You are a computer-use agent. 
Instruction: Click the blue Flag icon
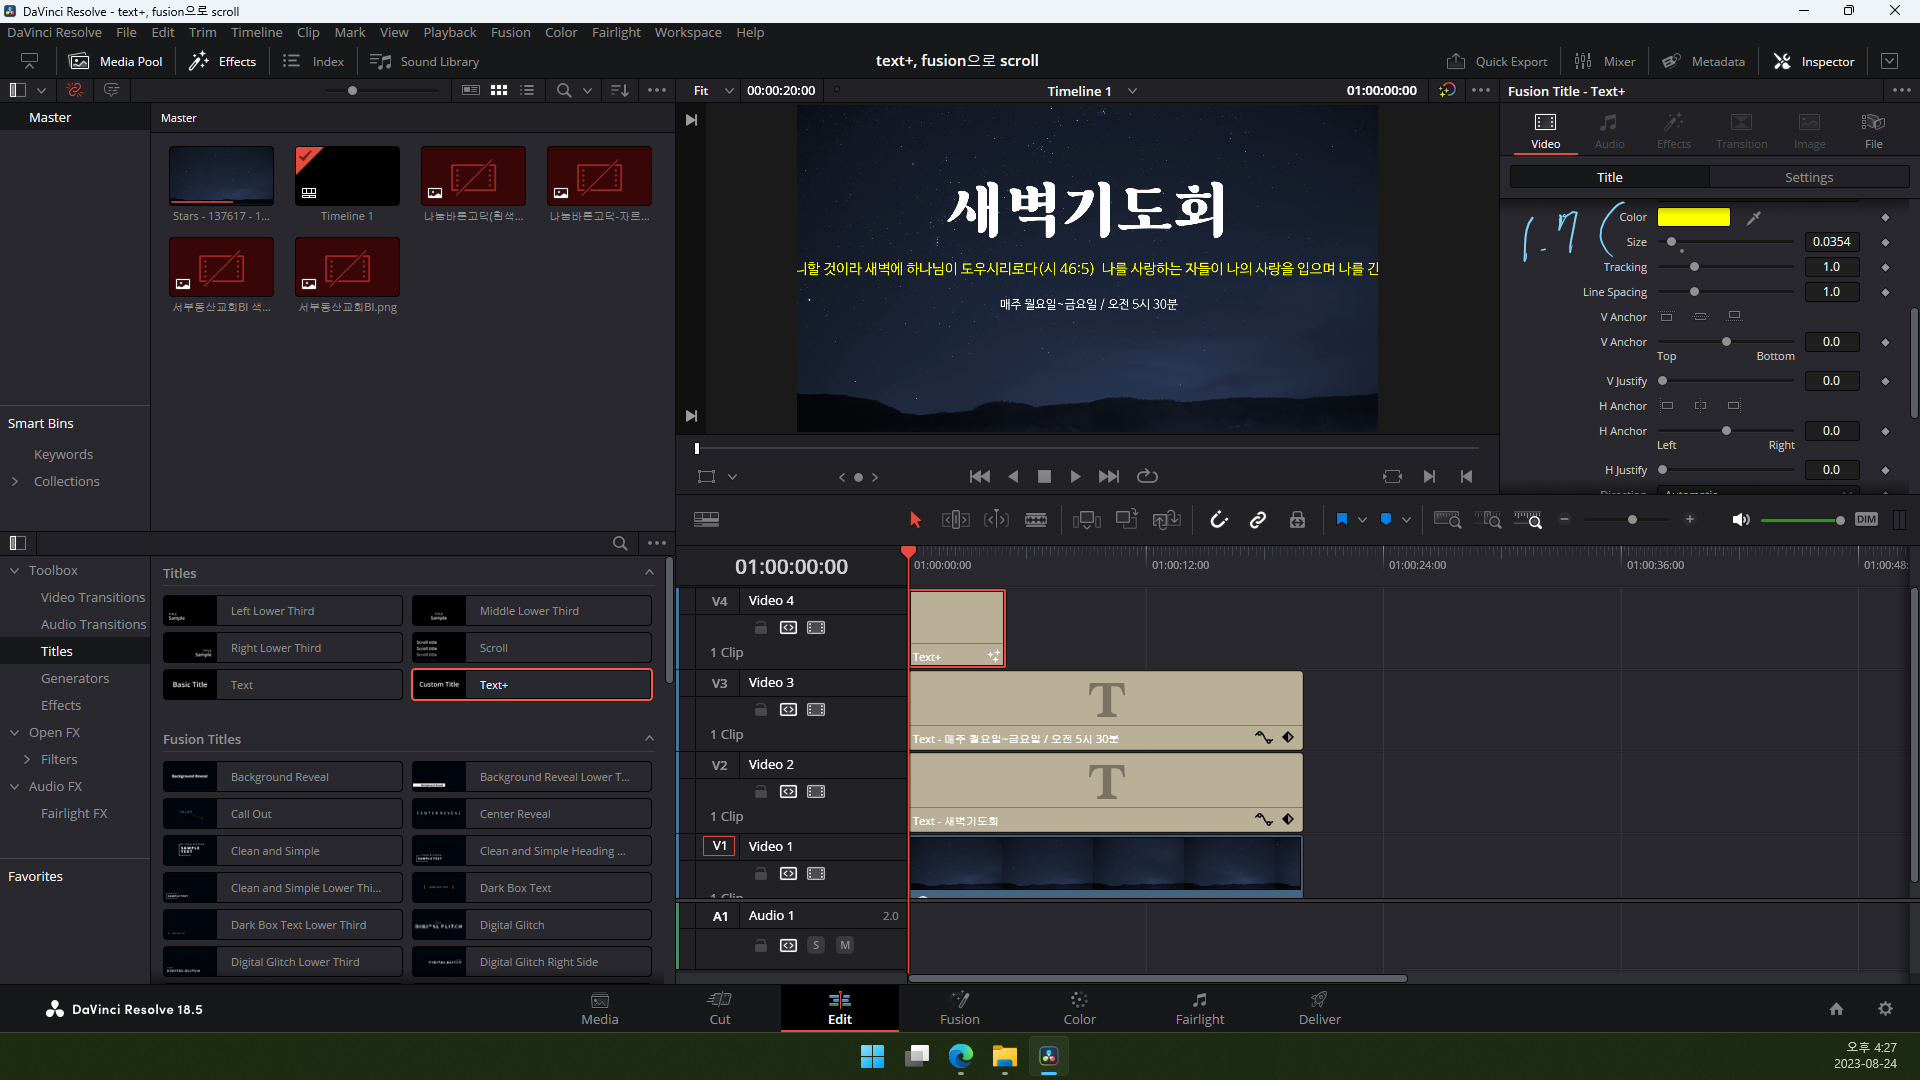pyautogui.click(x=1342, y=519)
